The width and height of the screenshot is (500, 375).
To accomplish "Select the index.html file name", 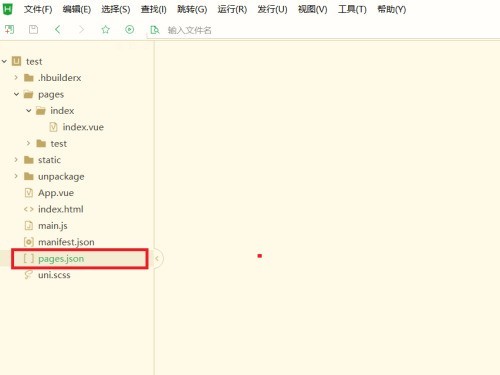I will 61,209.
